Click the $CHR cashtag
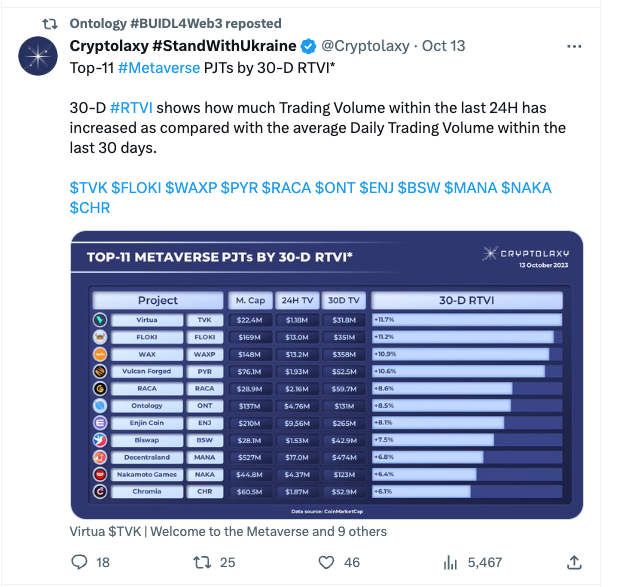Viewport: 620px width, 587px height. point(89,208)
